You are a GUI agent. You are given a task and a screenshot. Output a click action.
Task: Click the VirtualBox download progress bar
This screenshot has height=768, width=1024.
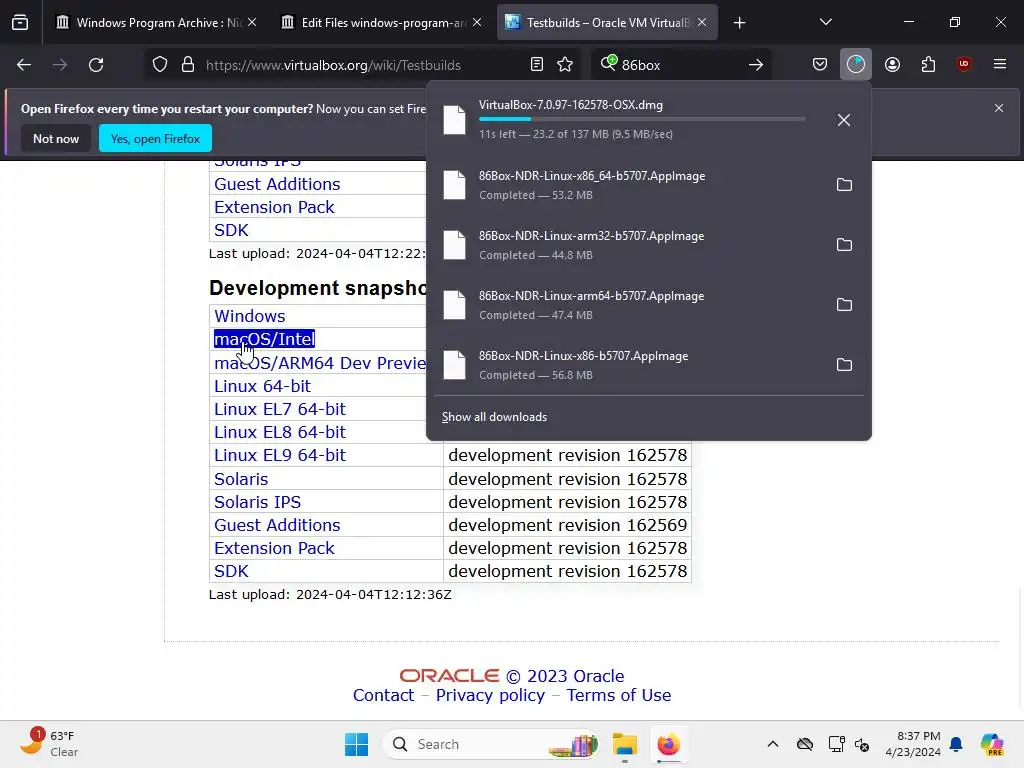click(642, 119)
